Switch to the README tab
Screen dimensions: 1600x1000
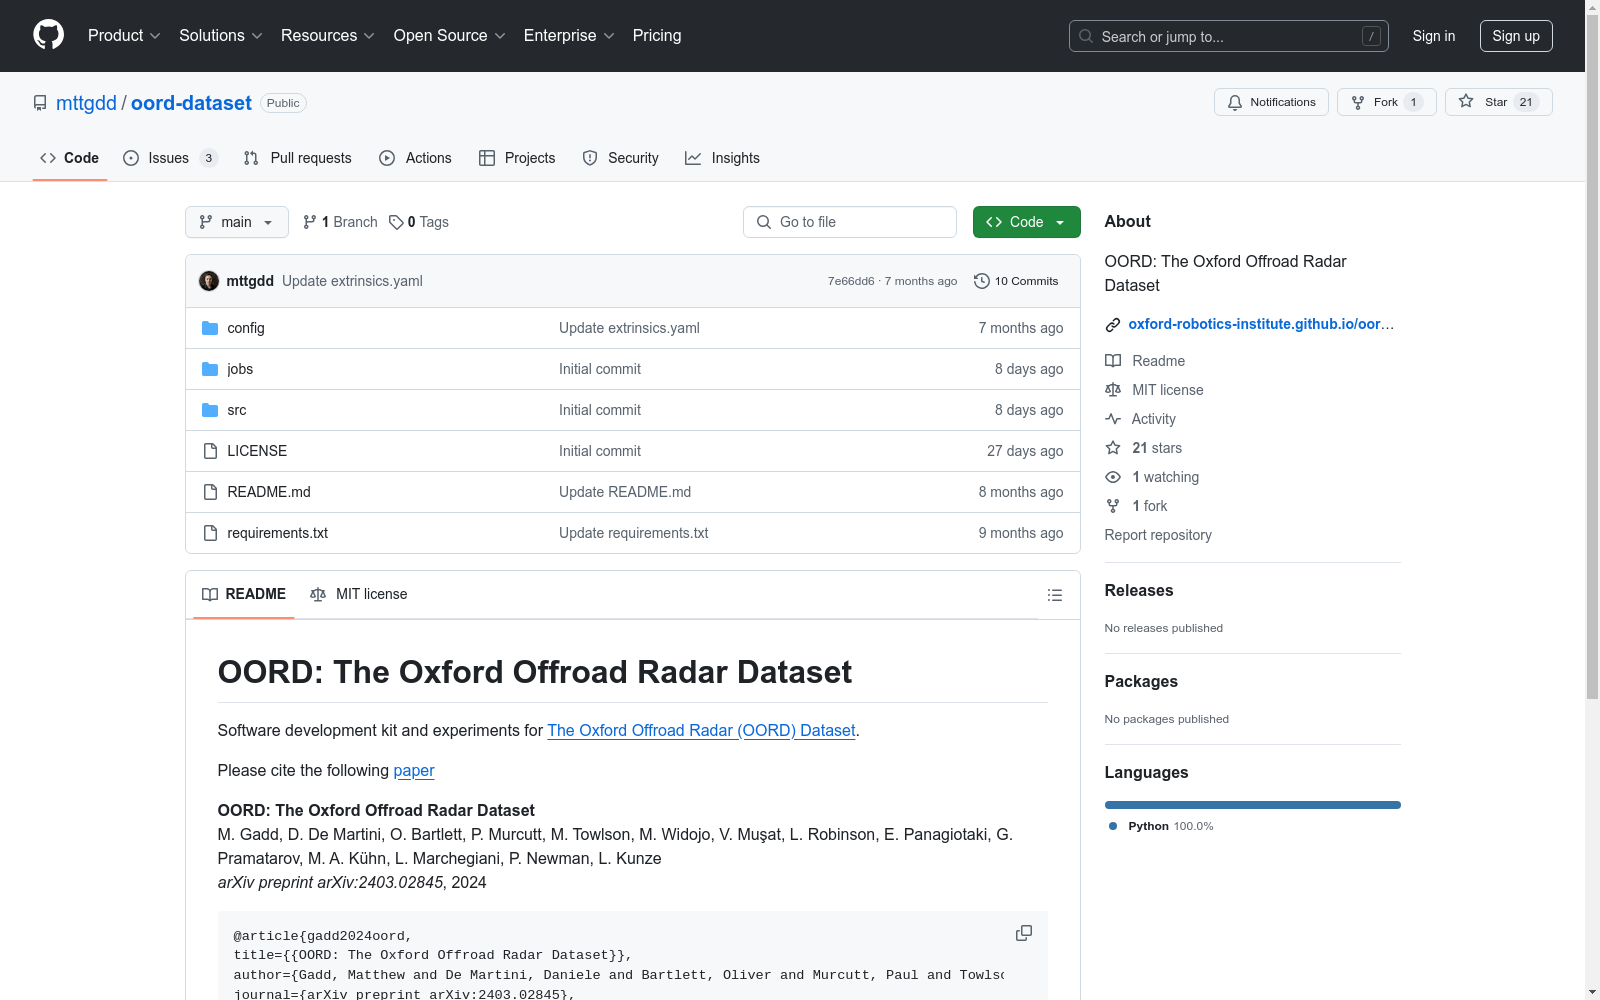244,594
